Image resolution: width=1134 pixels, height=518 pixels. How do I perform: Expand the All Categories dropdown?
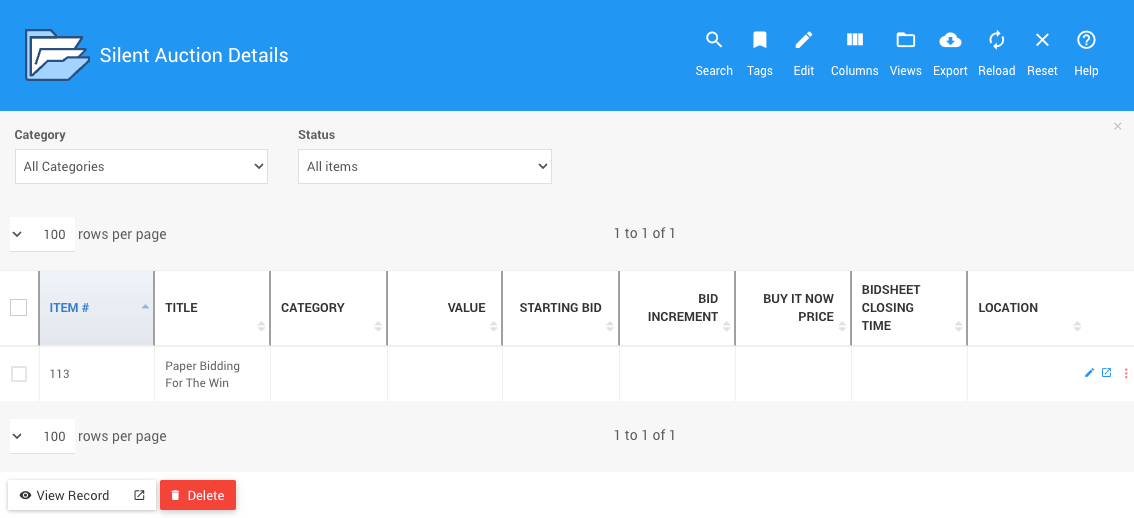click(141, 167)
